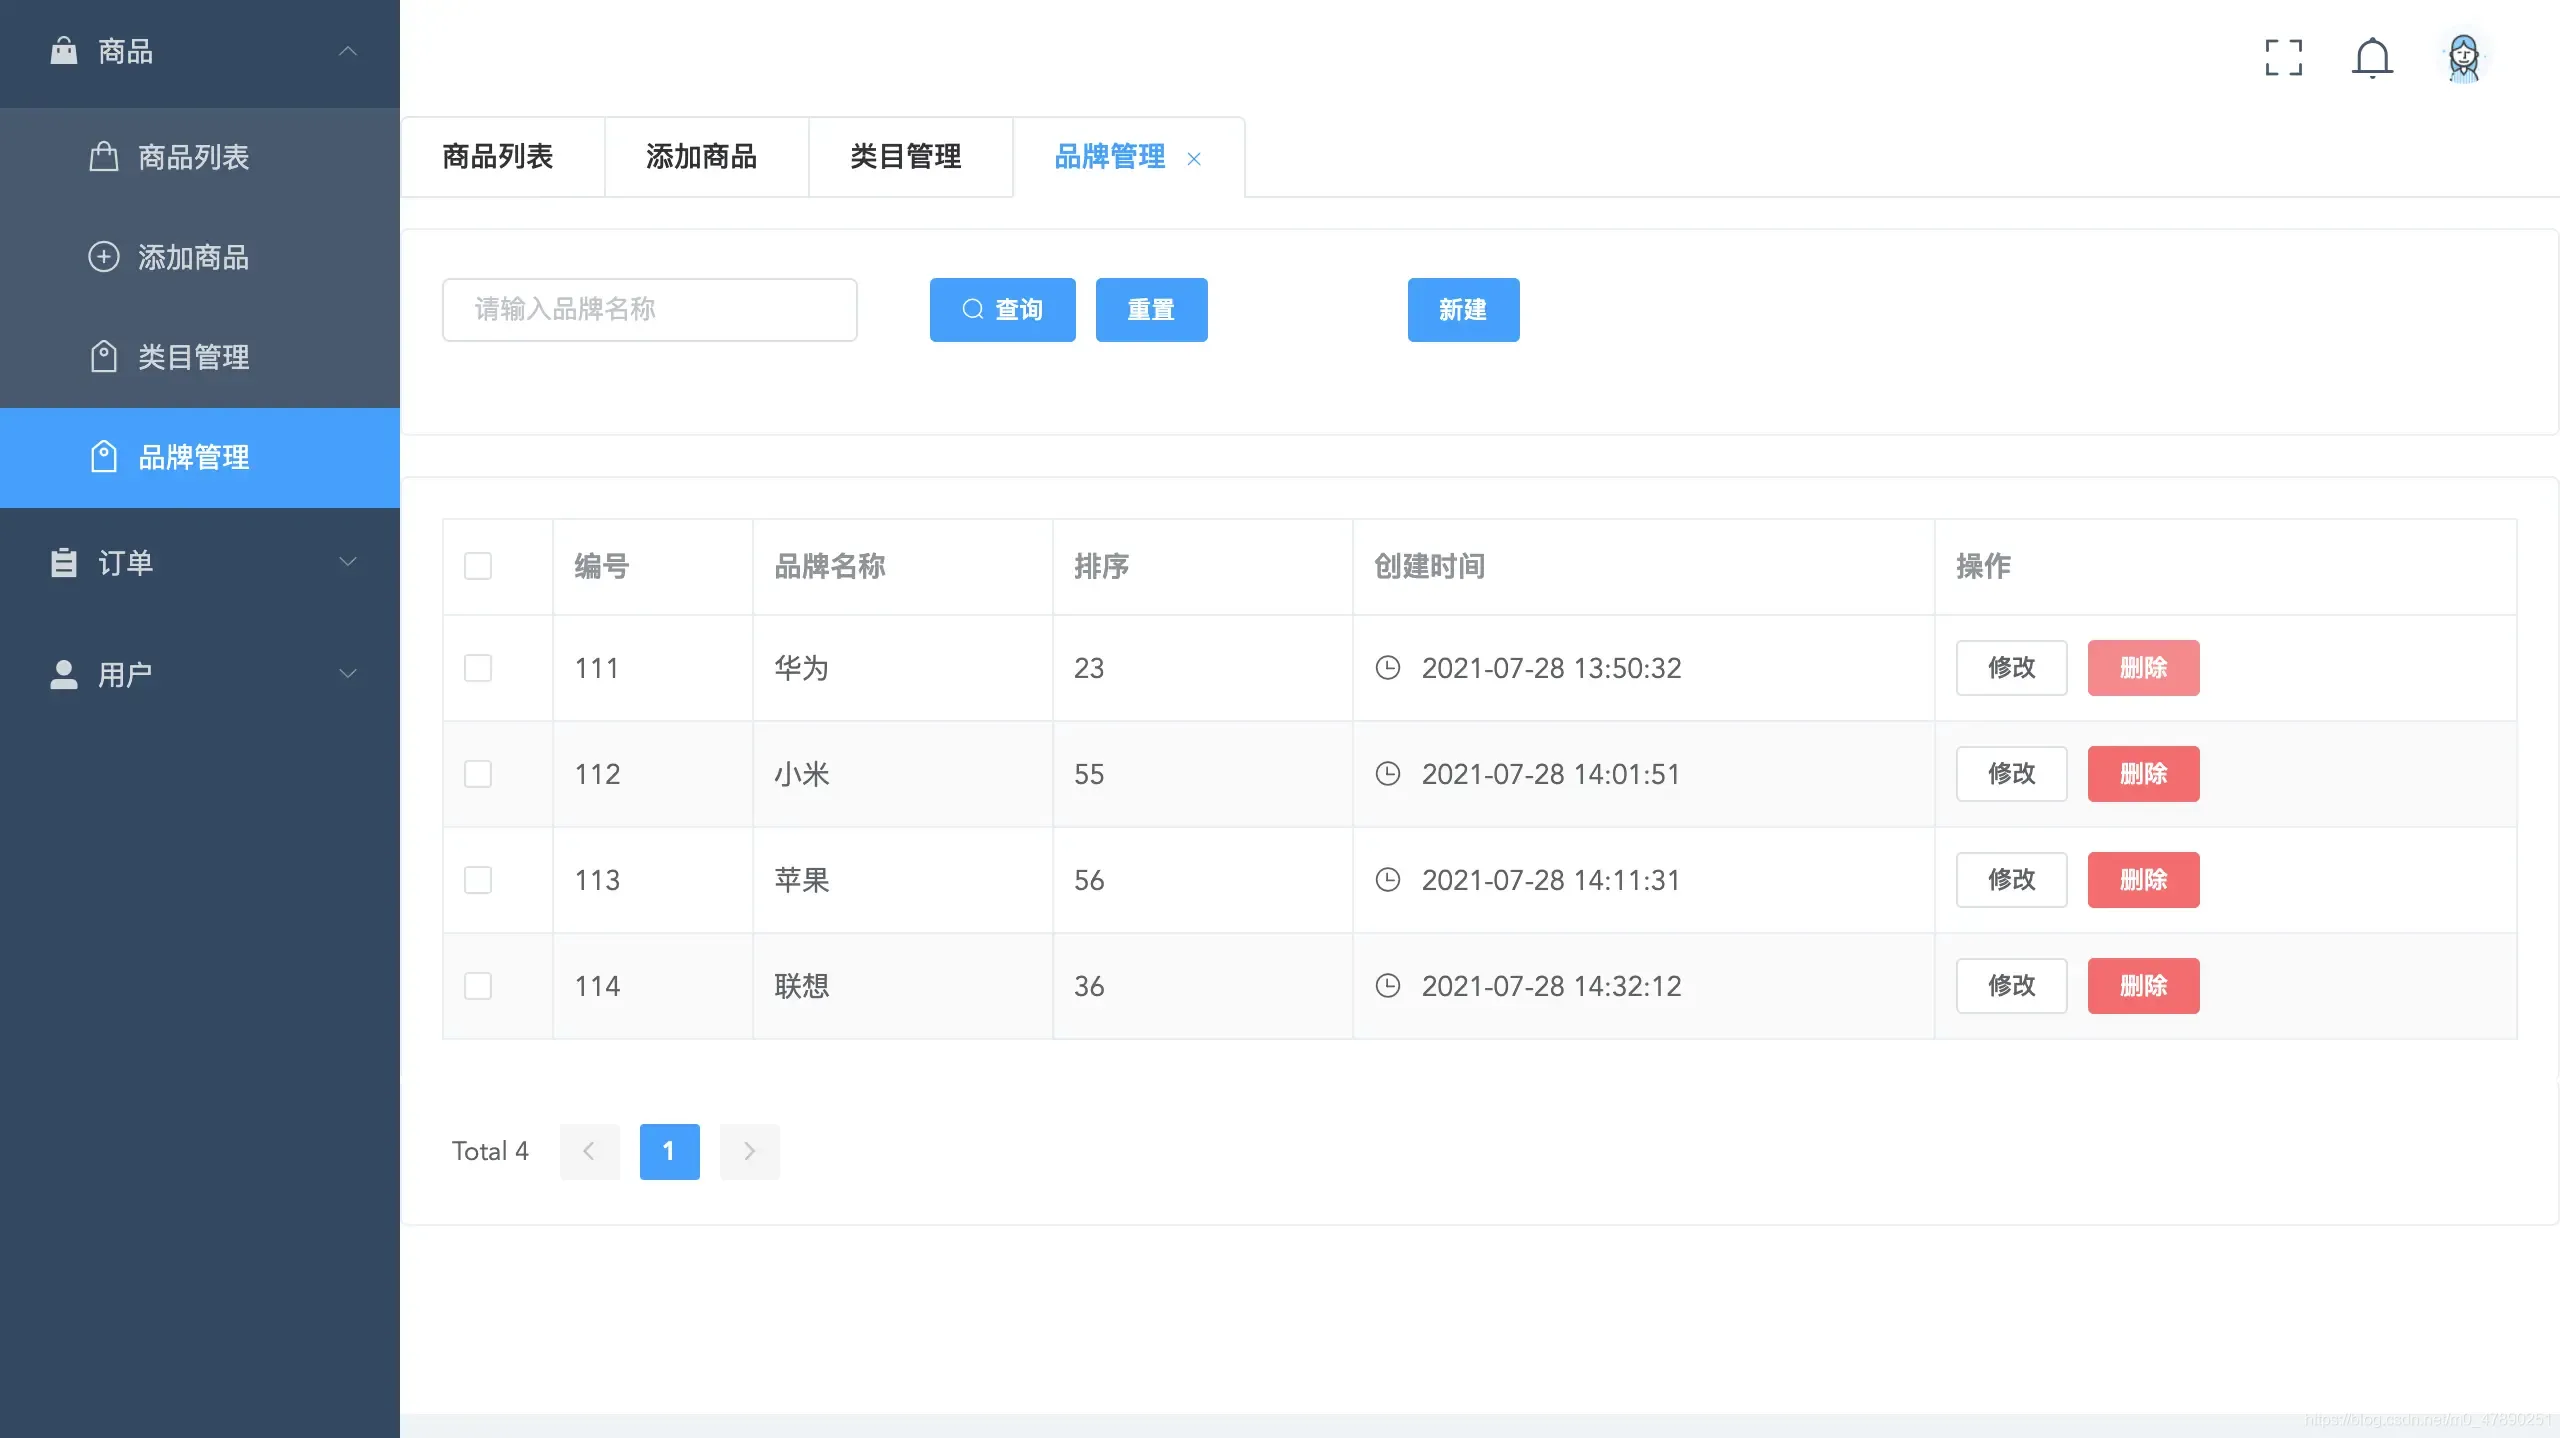Click the 商品列表 sidebar bag icon
The image size is (2560, 1438).
click(x=104, y=157)
